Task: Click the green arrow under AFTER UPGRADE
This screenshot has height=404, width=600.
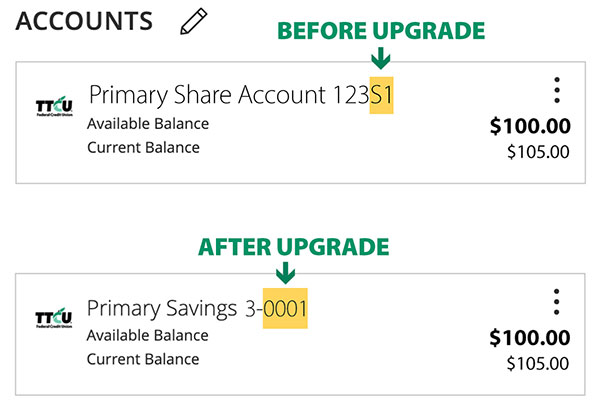Action: pos(285,272)
